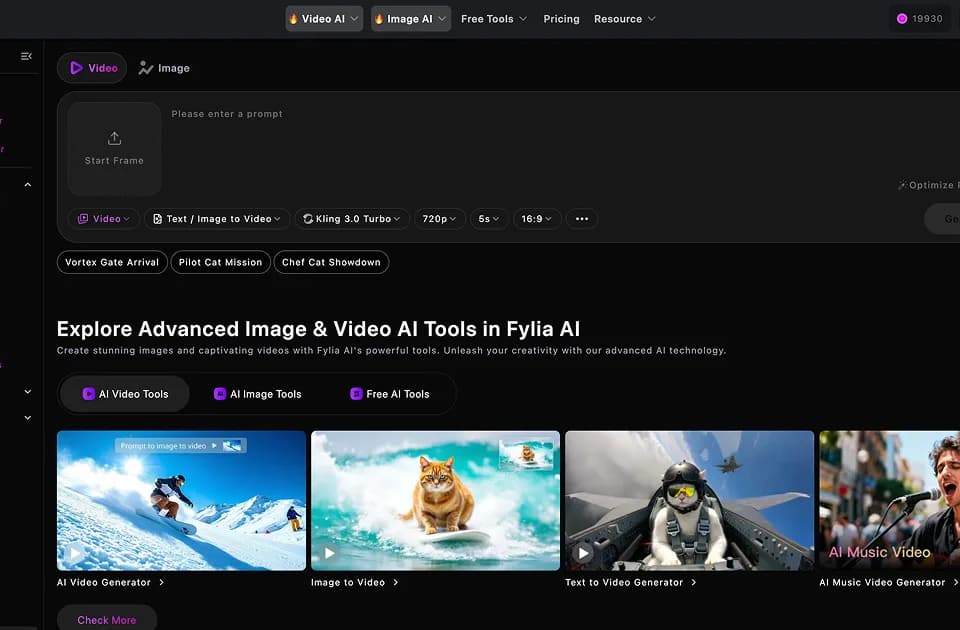Image resolution: width=960 pixels, height=630 pixels.
Task: Click the credits coin icon 19930
Action: coord(902,19)
